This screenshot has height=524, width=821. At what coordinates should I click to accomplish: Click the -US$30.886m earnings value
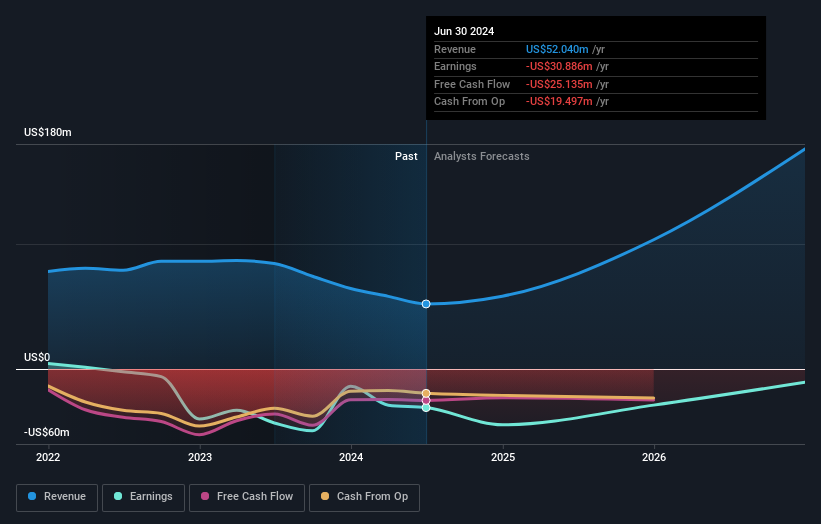(x=559, y=66)
